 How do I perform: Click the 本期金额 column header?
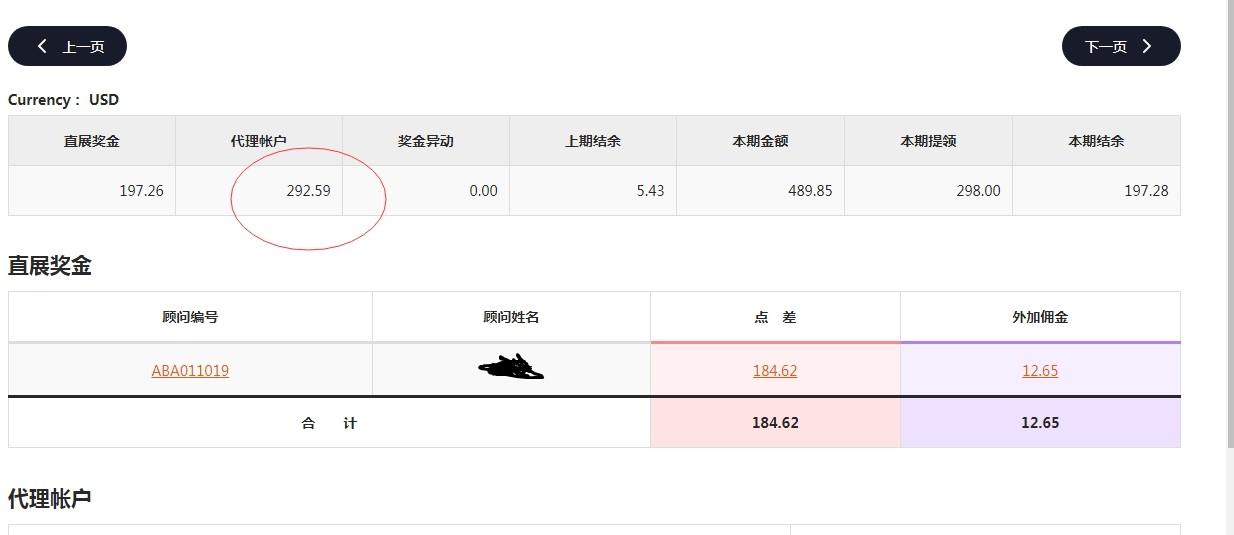(x=760, y=141)
